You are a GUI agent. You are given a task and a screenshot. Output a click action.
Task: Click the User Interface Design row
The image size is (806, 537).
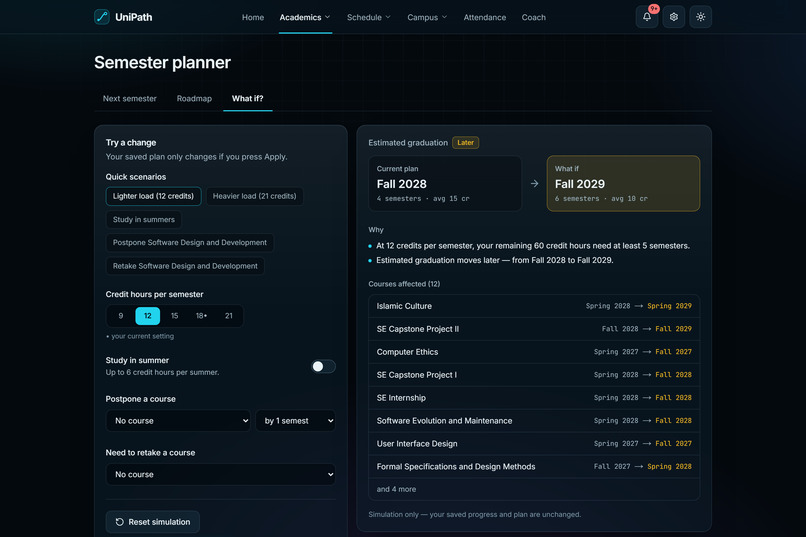click(x=534, y=443)
